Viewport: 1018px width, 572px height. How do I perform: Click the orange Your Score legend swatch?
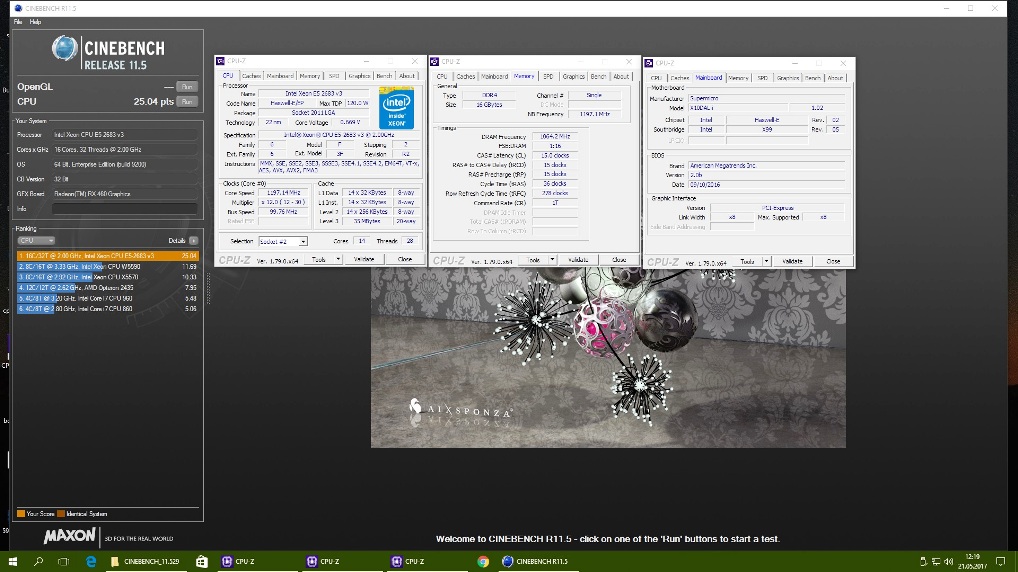pyautogui.click(x=21, y=514)
